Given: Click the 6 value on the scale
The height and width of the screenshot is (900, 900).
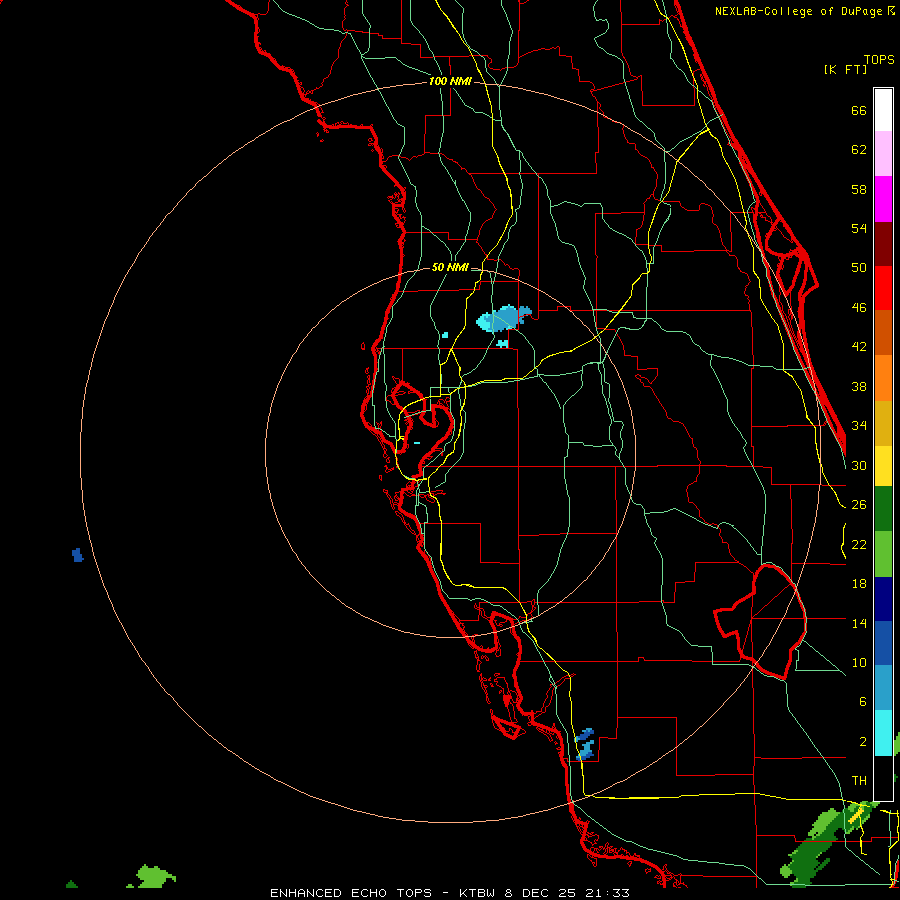Looking at the screenshot, I should [862, 702].
